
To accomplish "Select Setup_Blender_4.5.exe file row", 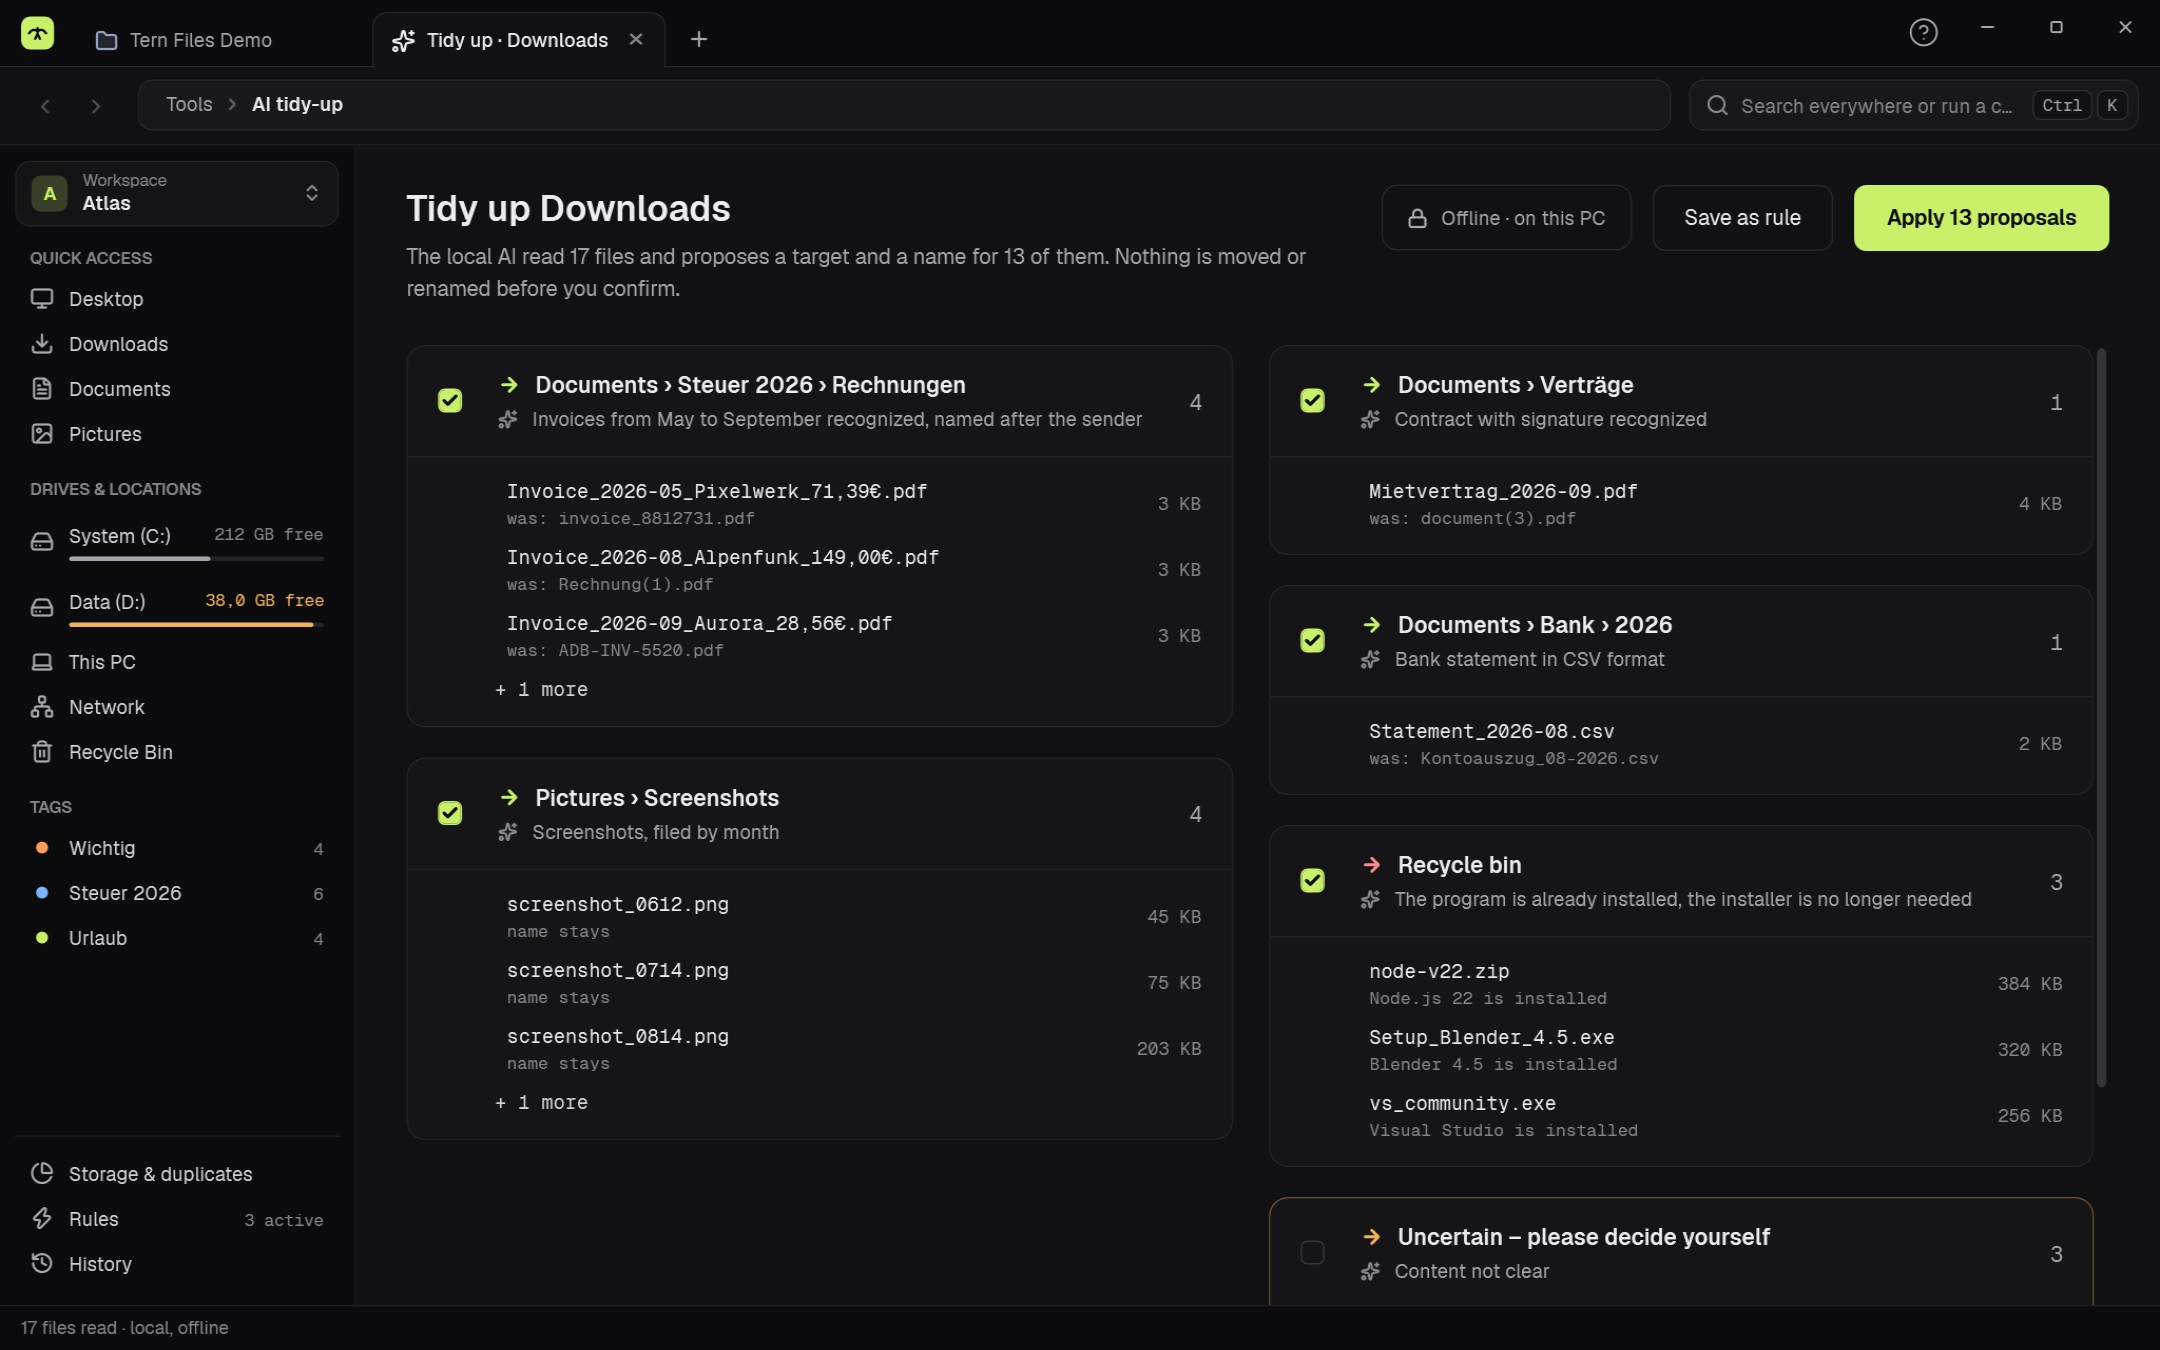I will tap(1681, 1050).
